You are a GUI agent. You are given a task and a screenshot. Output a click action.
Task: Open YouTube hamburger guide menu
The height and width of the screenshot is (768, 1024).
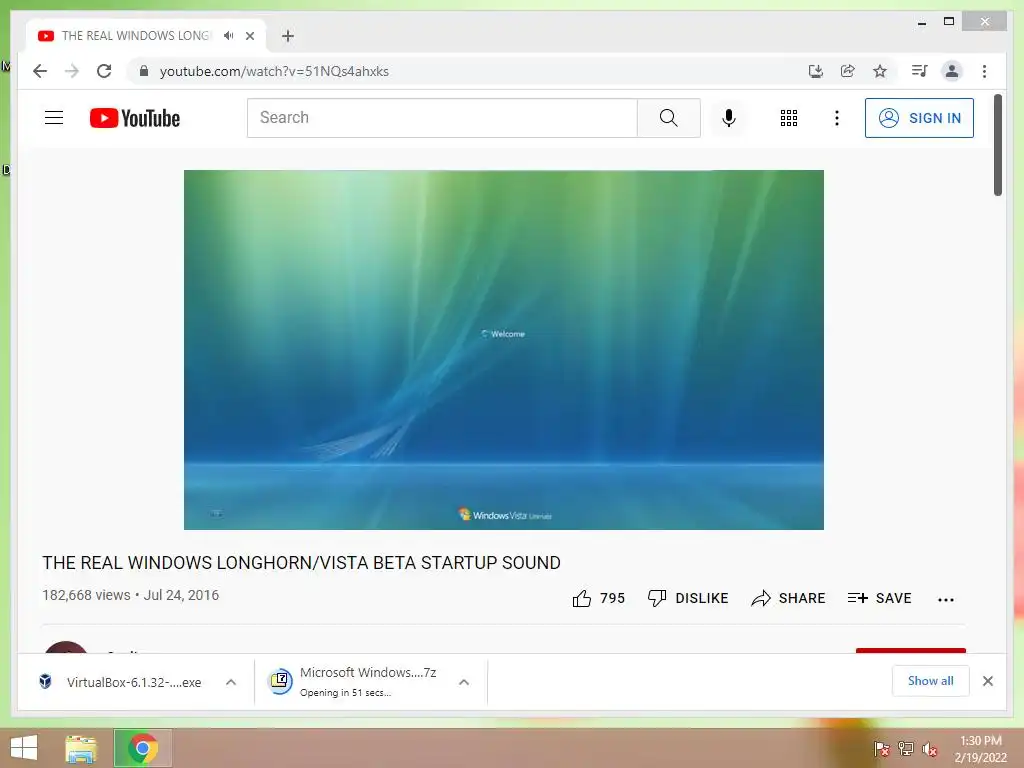pyautogui.click(x=54, y=118)
